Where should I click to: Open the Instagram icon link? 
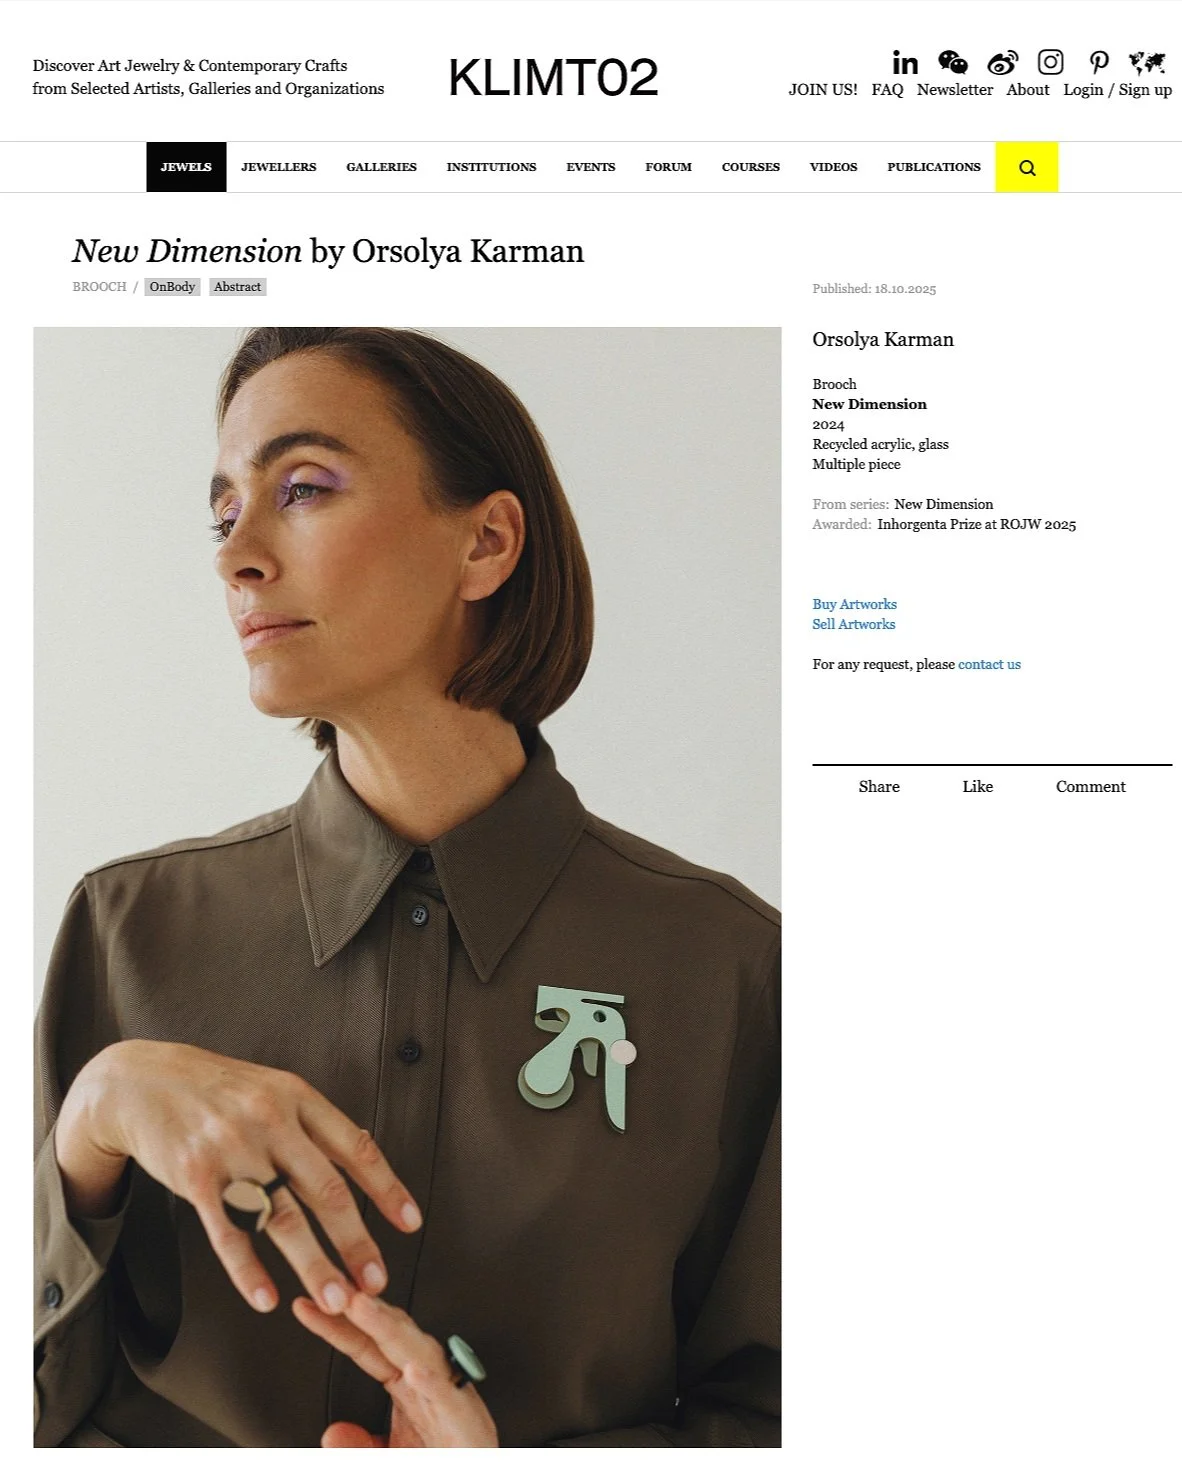[1050, 62]
